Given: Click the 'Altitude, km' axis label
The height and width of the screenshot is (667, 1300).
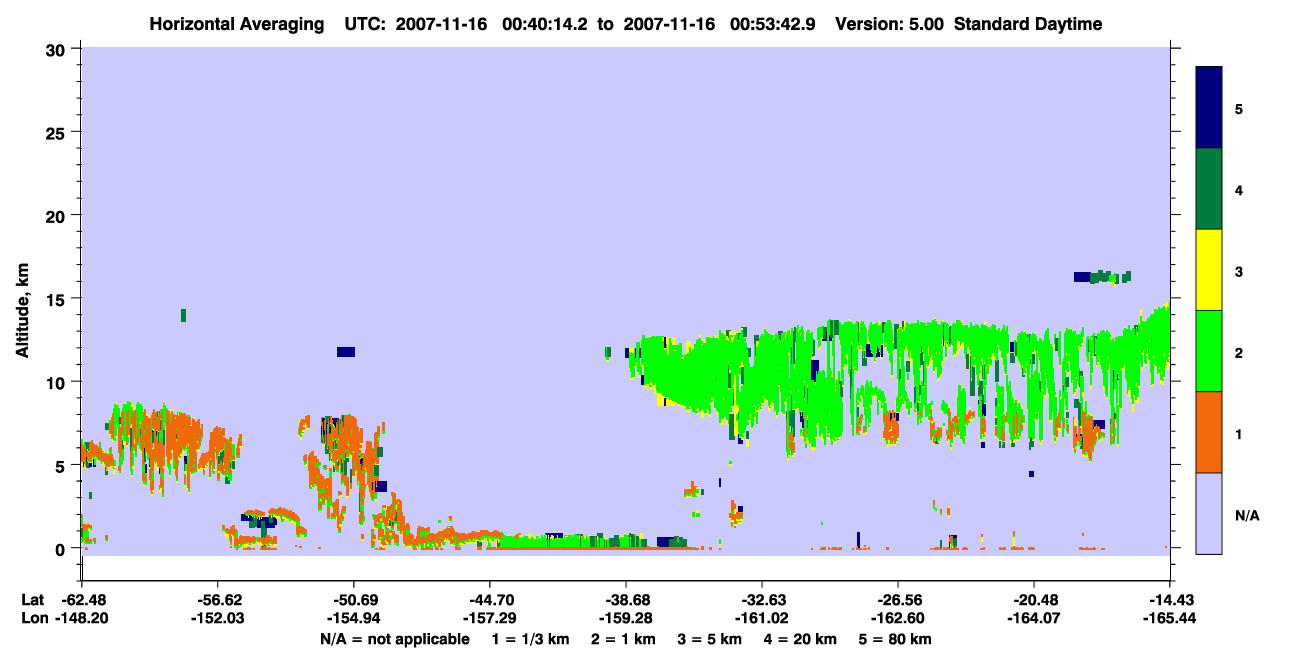Looking at the screenshot, I should point(22,311).
